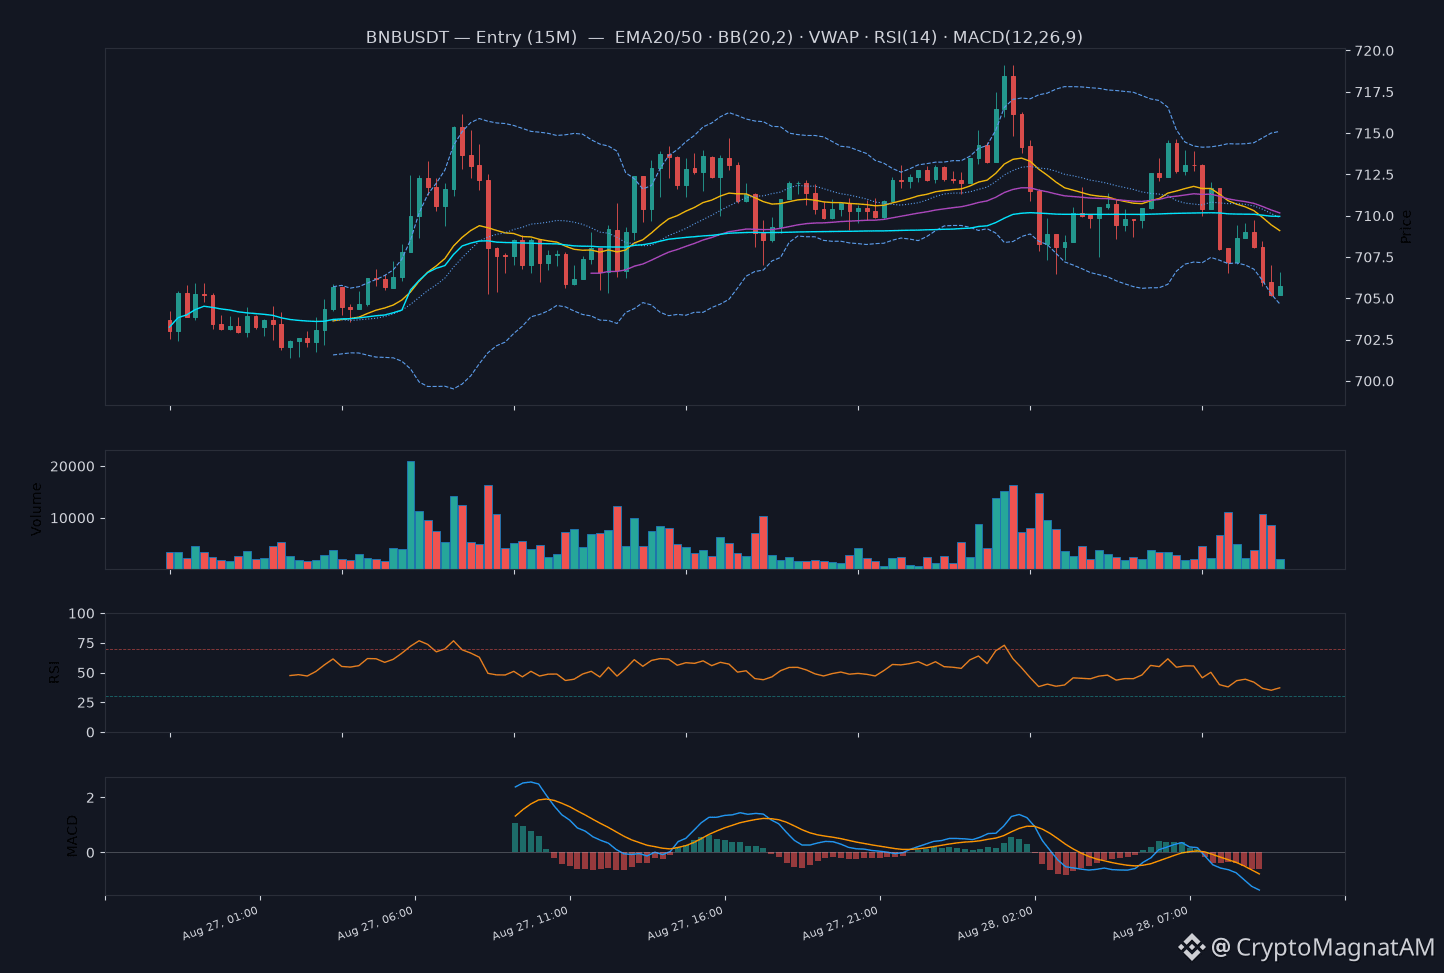Click the Aug 27, 11:00 time label
The height and width of the screenshot is (973, 1444).
click(530, 923)
